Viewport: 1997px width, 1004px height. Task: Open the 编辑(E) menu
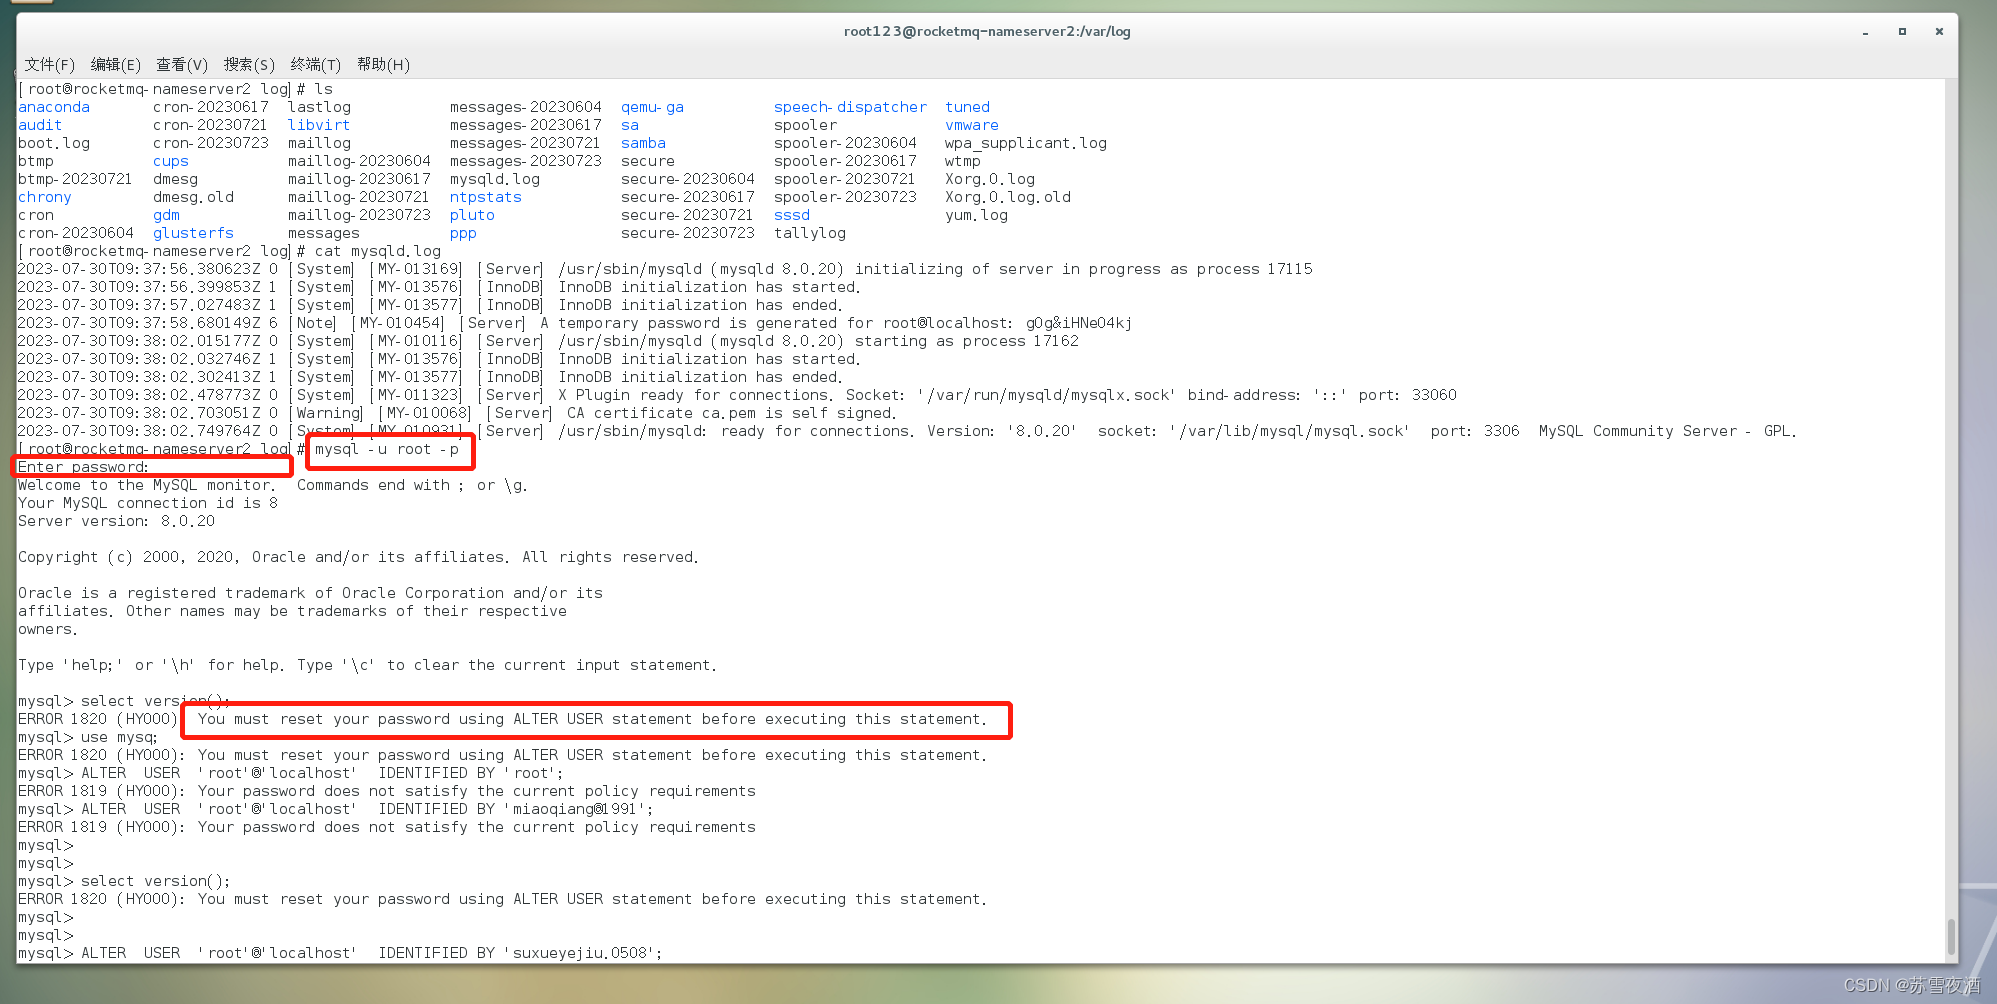[115, 64]
